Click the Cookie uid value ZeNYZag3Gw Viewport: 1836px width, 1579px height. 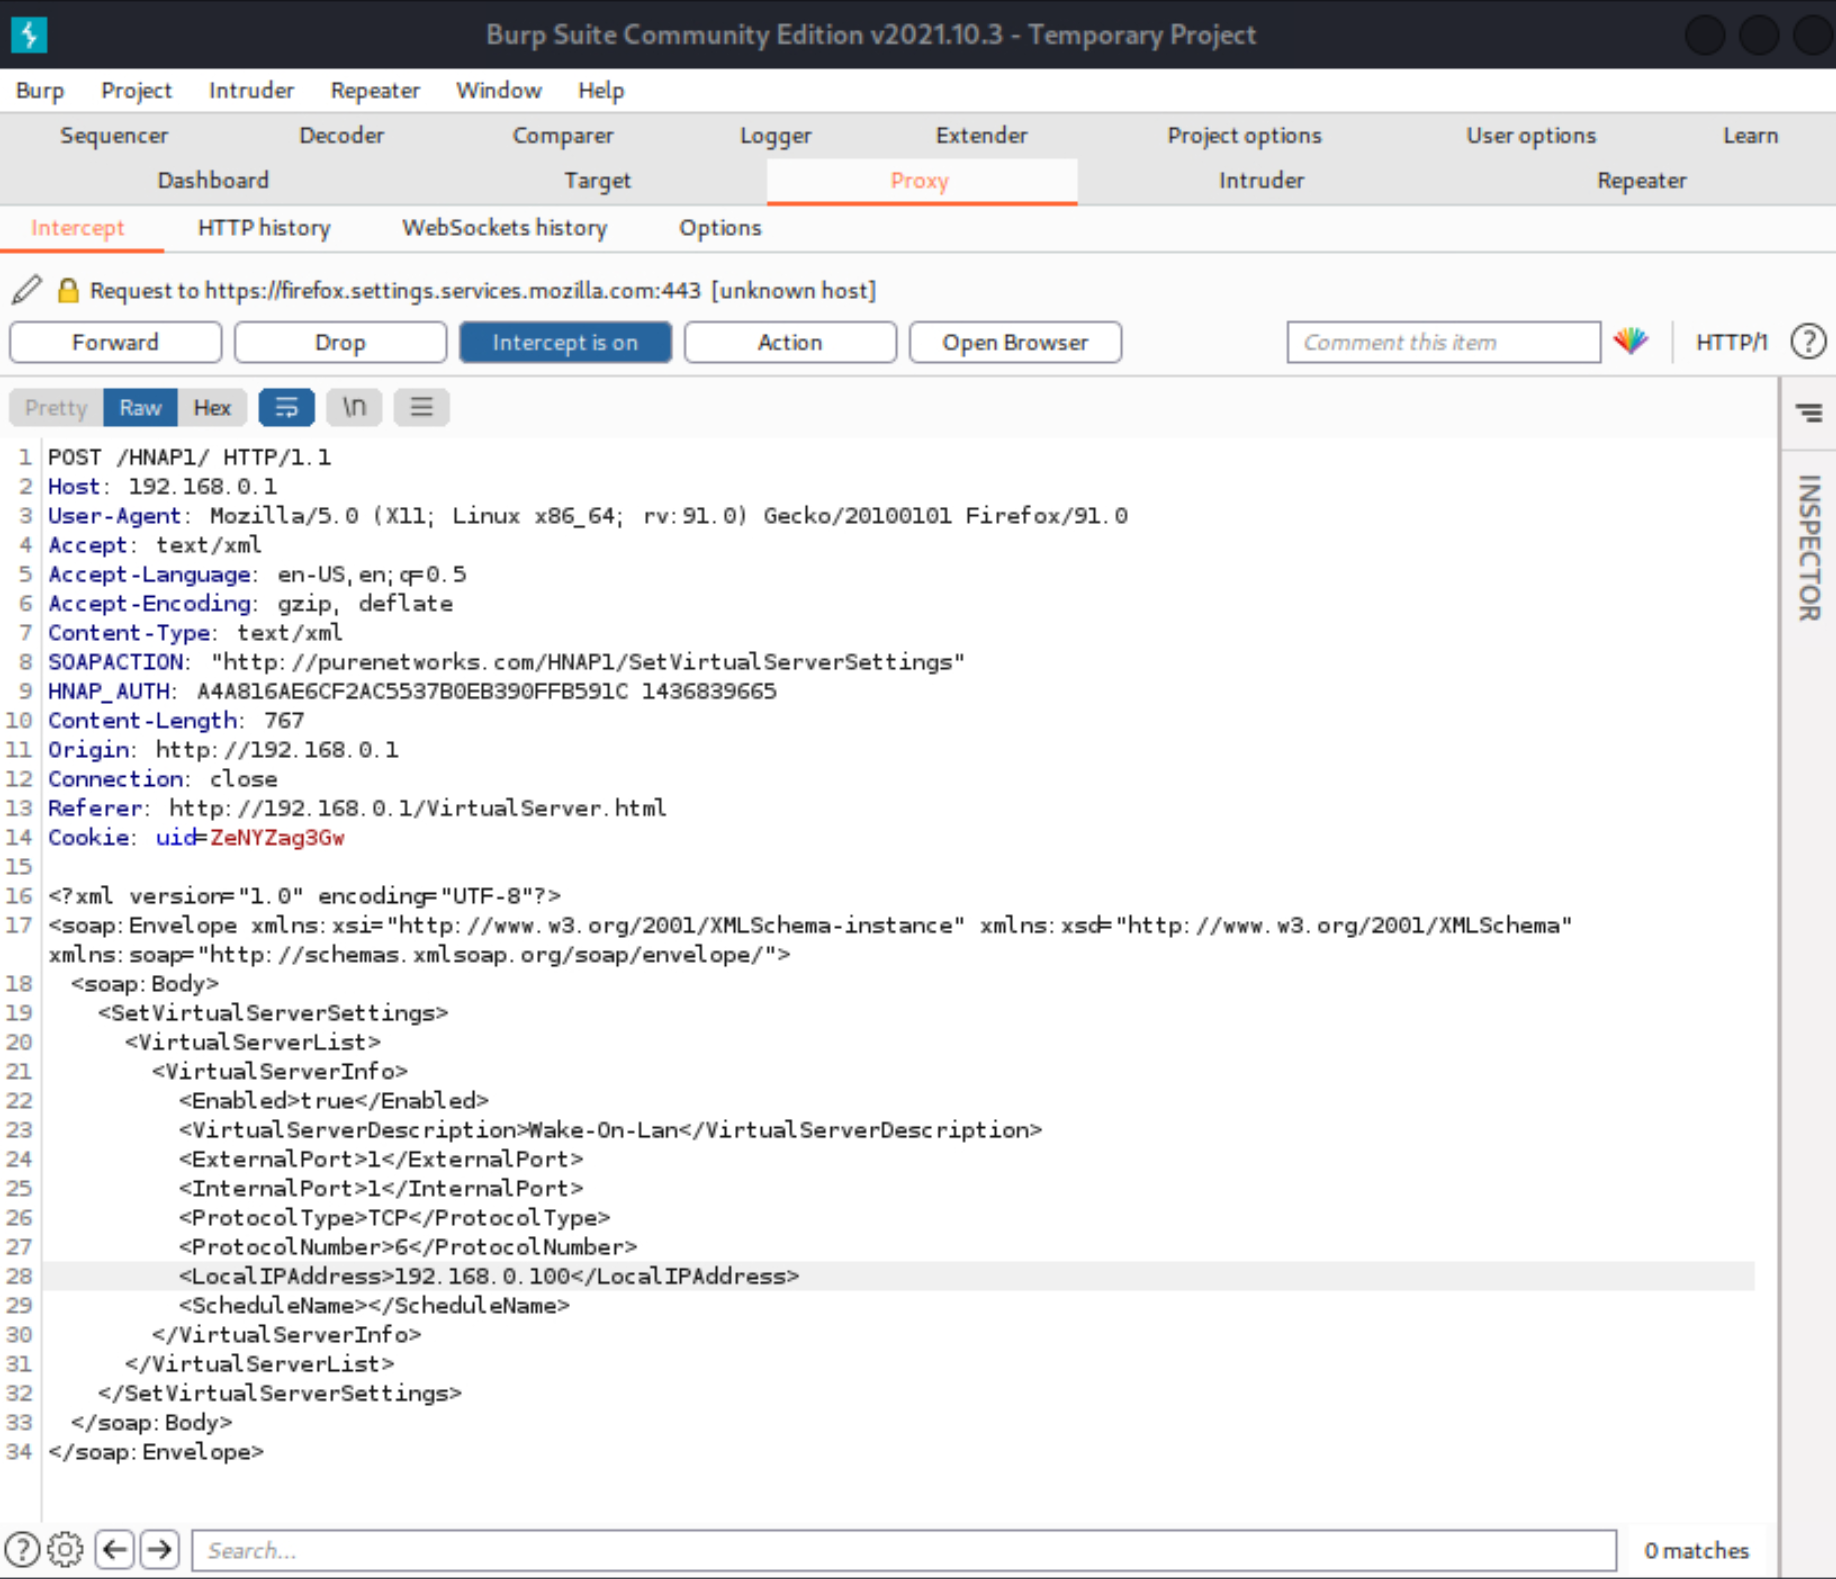[277, 837]
